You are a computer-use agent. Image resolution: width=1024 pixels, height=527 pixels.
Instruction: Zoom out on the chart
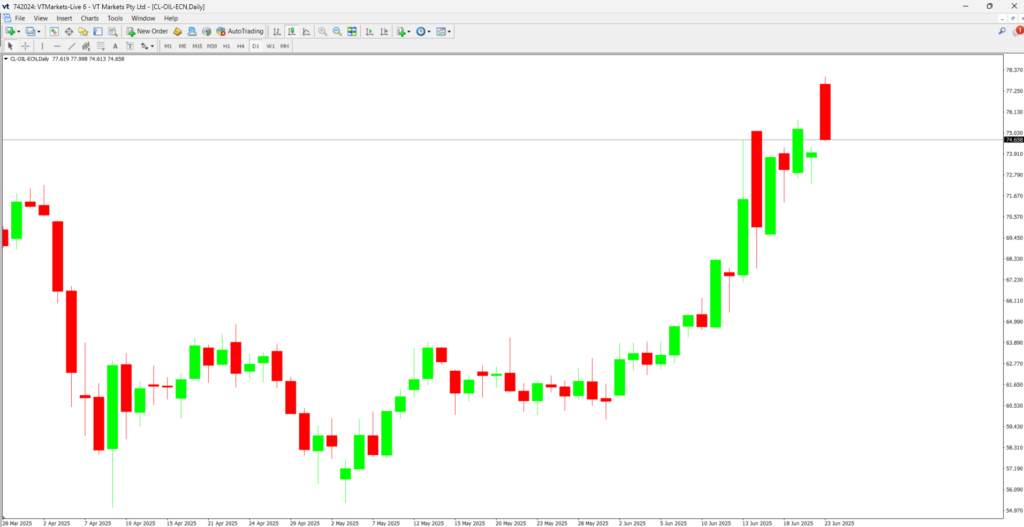337,31
